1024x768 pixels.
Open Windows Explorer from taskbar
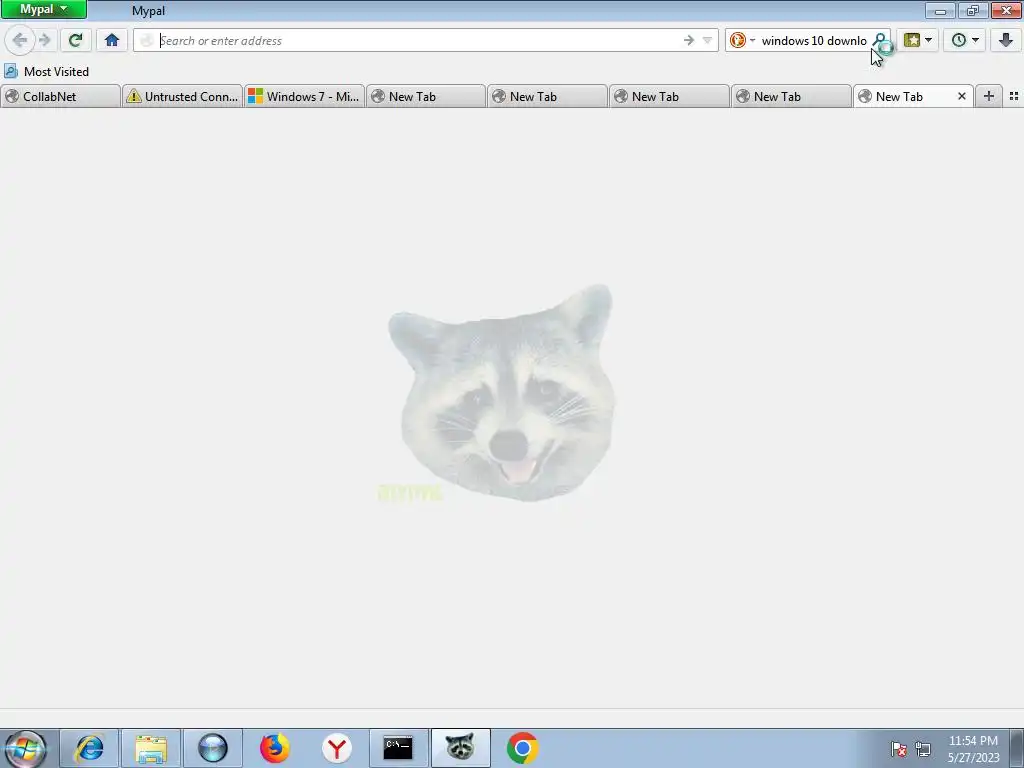(x=151, y=748)
